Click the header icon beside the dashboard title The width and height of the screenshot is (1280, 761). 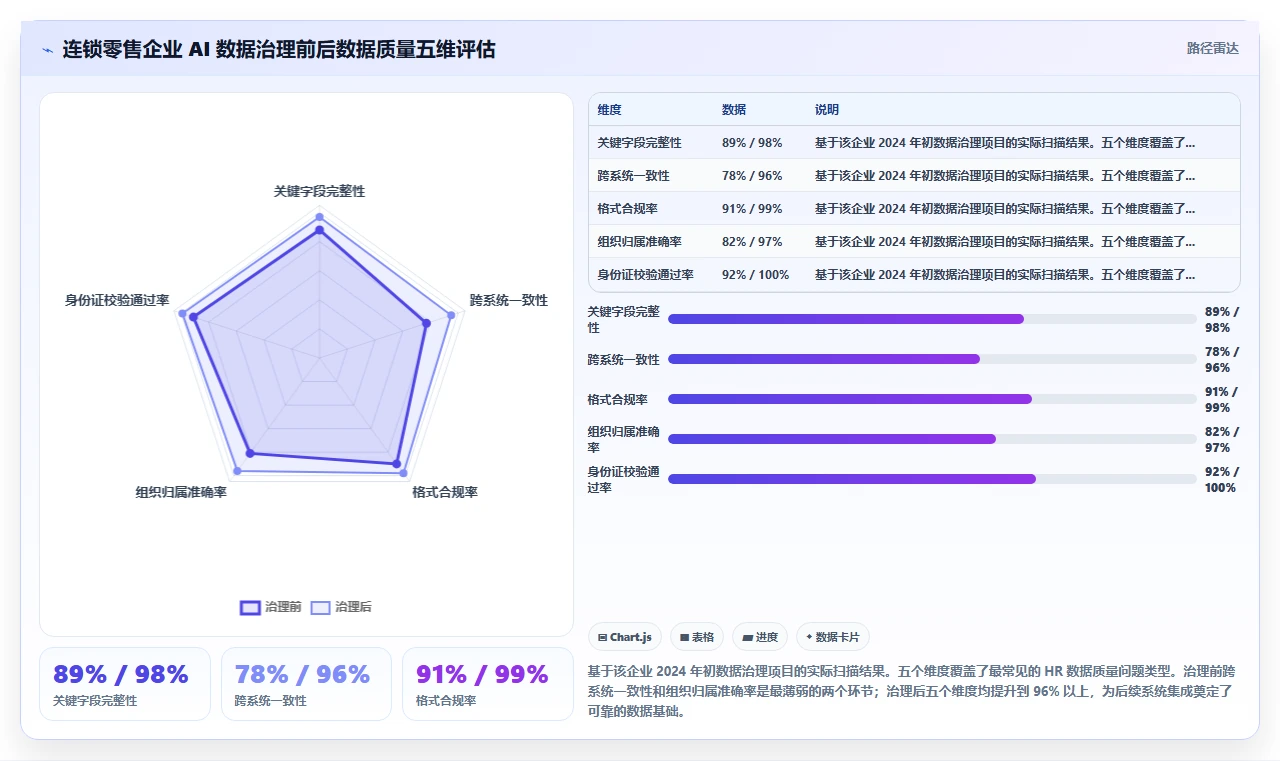pyautogui.click(x=47, y=49)
